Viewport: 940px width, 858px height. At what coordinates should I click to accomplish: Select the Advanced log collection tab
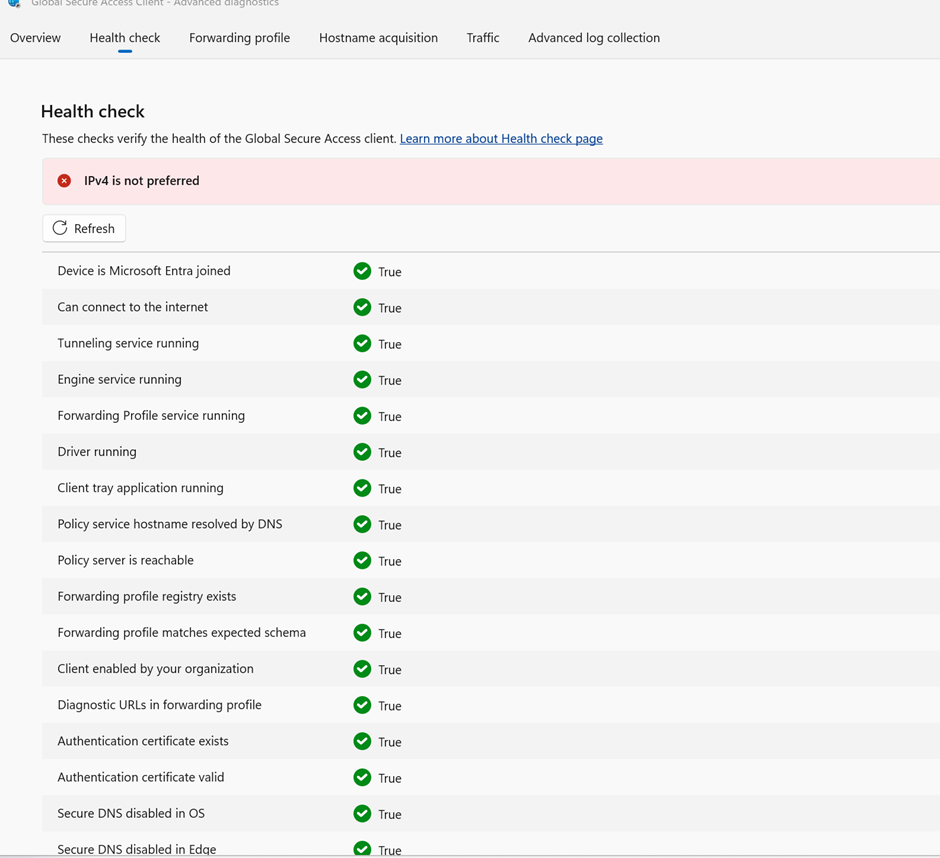coord(593,38)
